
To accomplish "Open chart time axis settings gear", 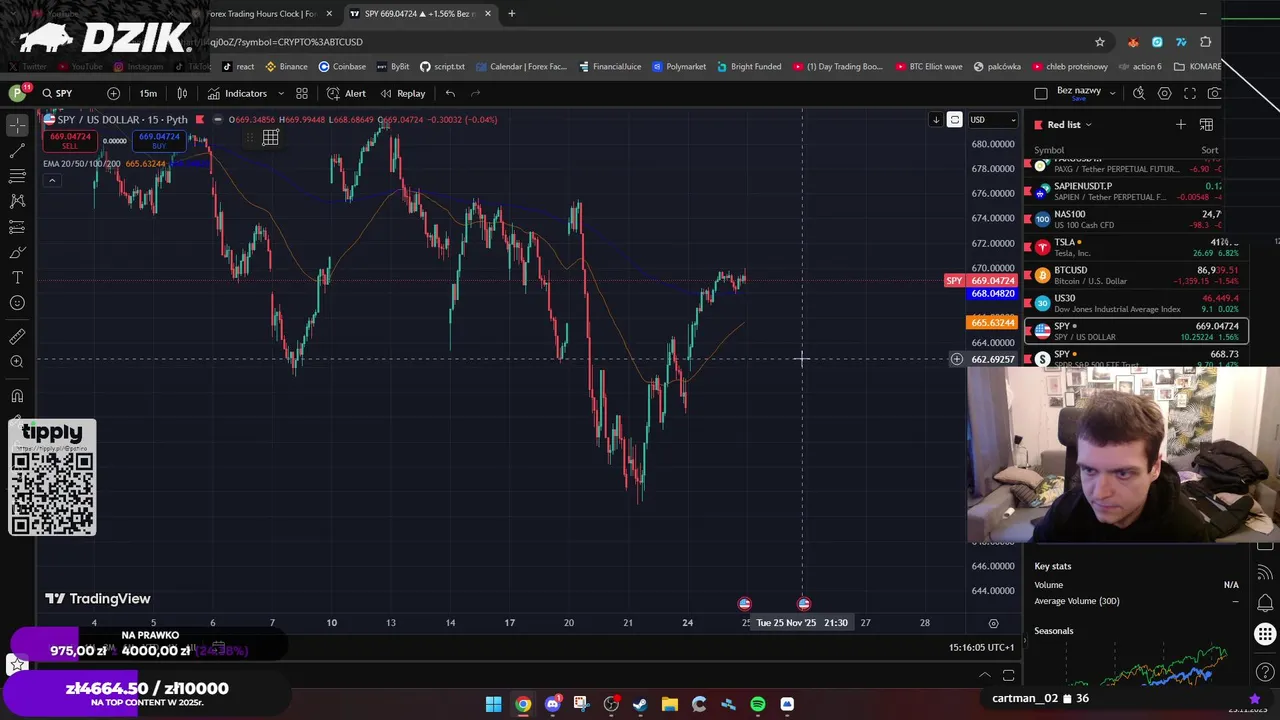I will (993, 623).
